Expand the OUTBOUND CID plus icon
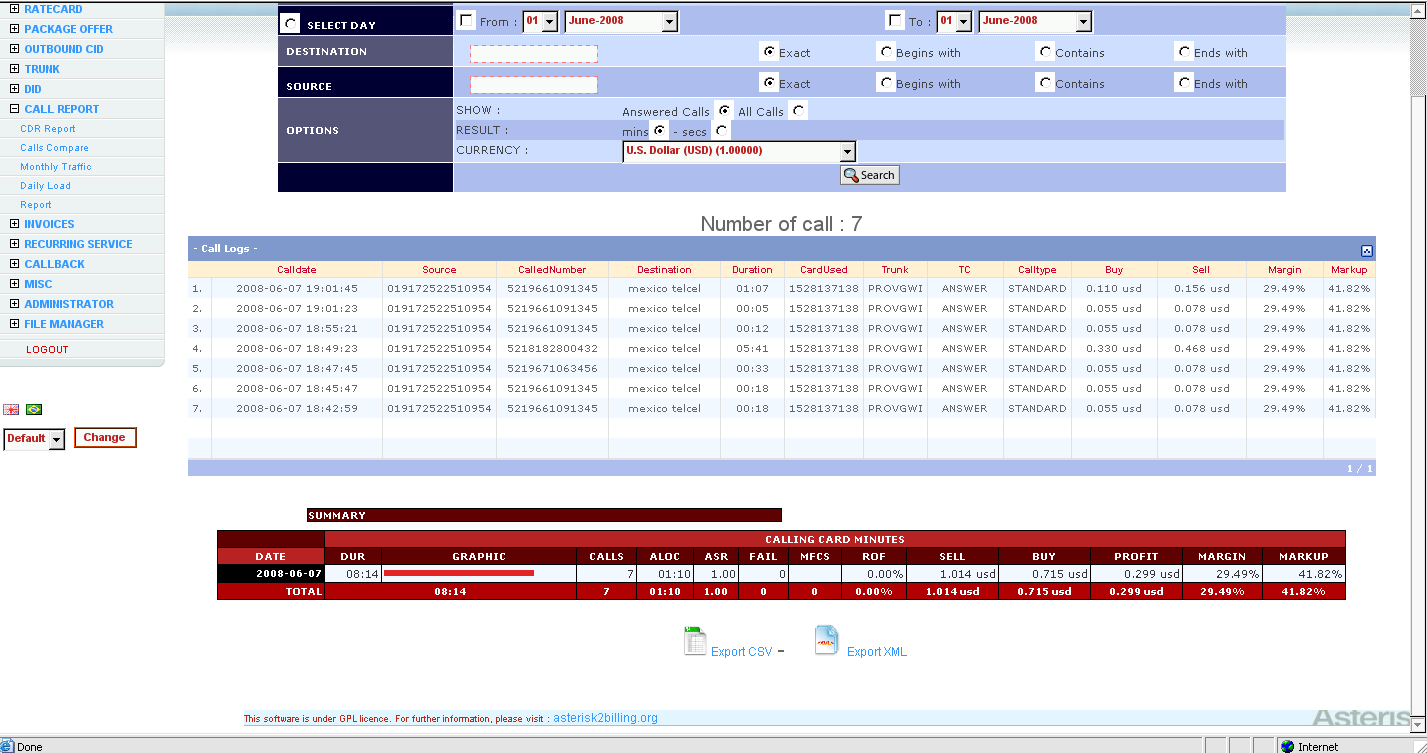Screen dimensions: 1427x753 pos(14,49)
